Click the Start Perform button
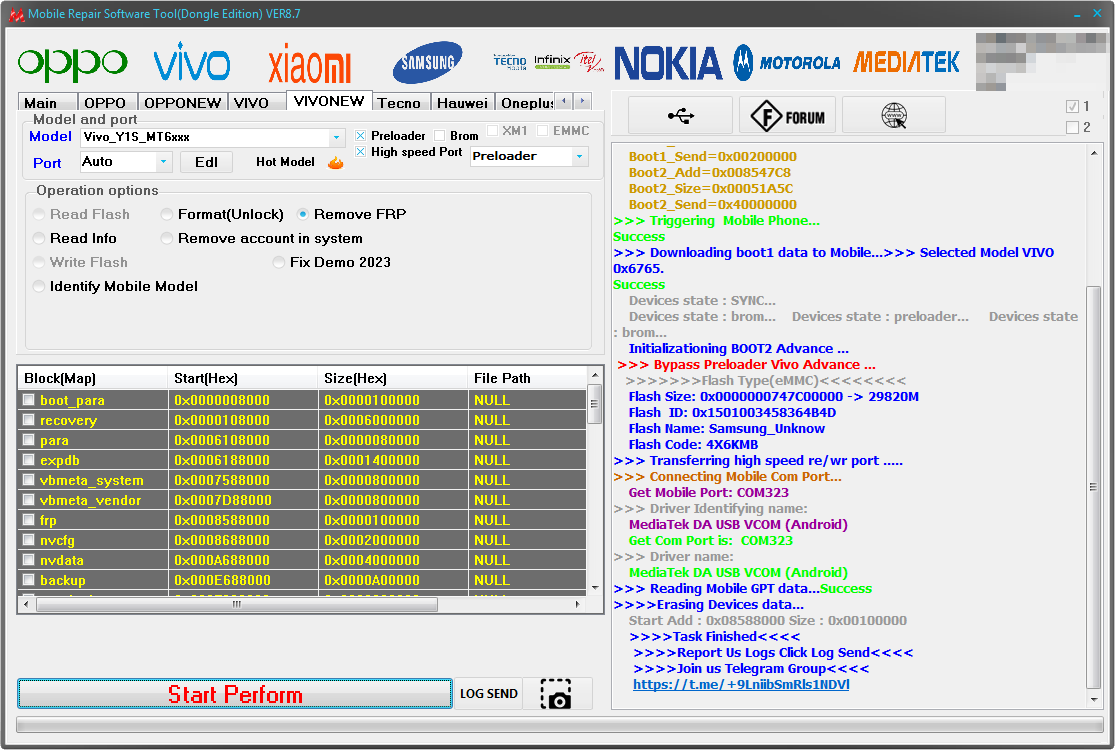This screenshot has width=1115, height=750. (235, 694)
